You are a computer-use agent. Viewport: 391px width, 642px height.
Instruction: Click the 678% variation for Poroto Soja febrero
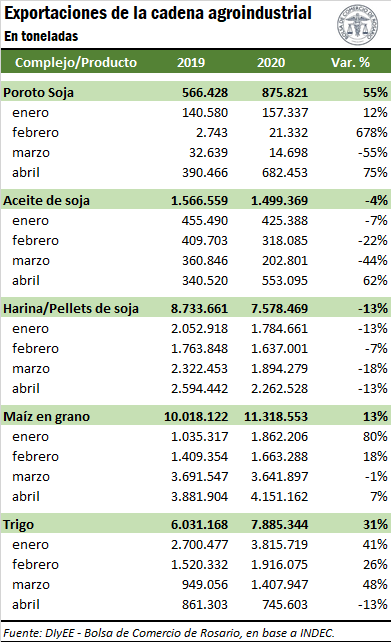click(372, 132)
